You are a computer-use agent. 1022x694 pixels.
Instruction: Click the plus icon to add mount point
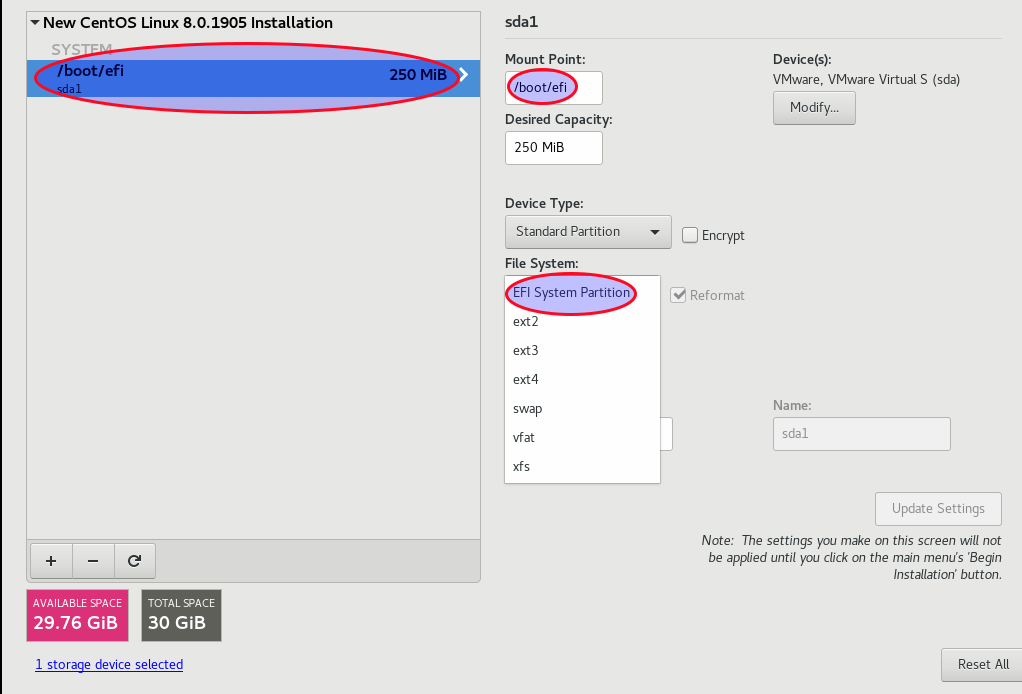(51, 561)
